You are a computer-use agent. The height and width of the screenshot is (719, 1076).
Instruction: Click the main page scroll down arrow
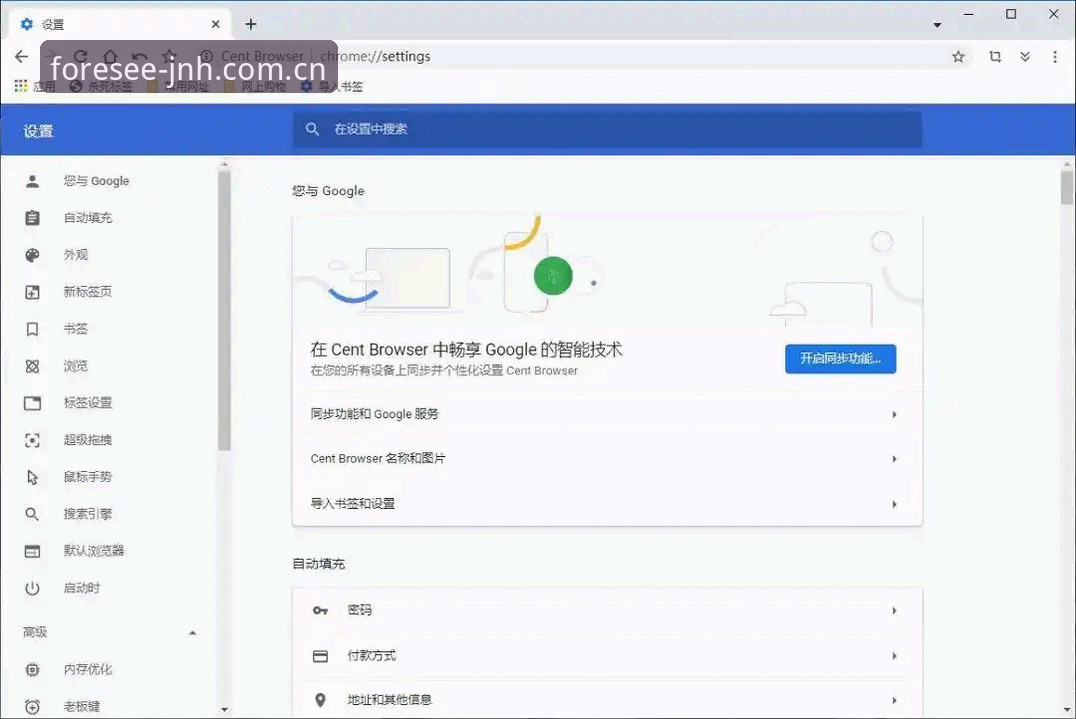[x=1066, y=711]
